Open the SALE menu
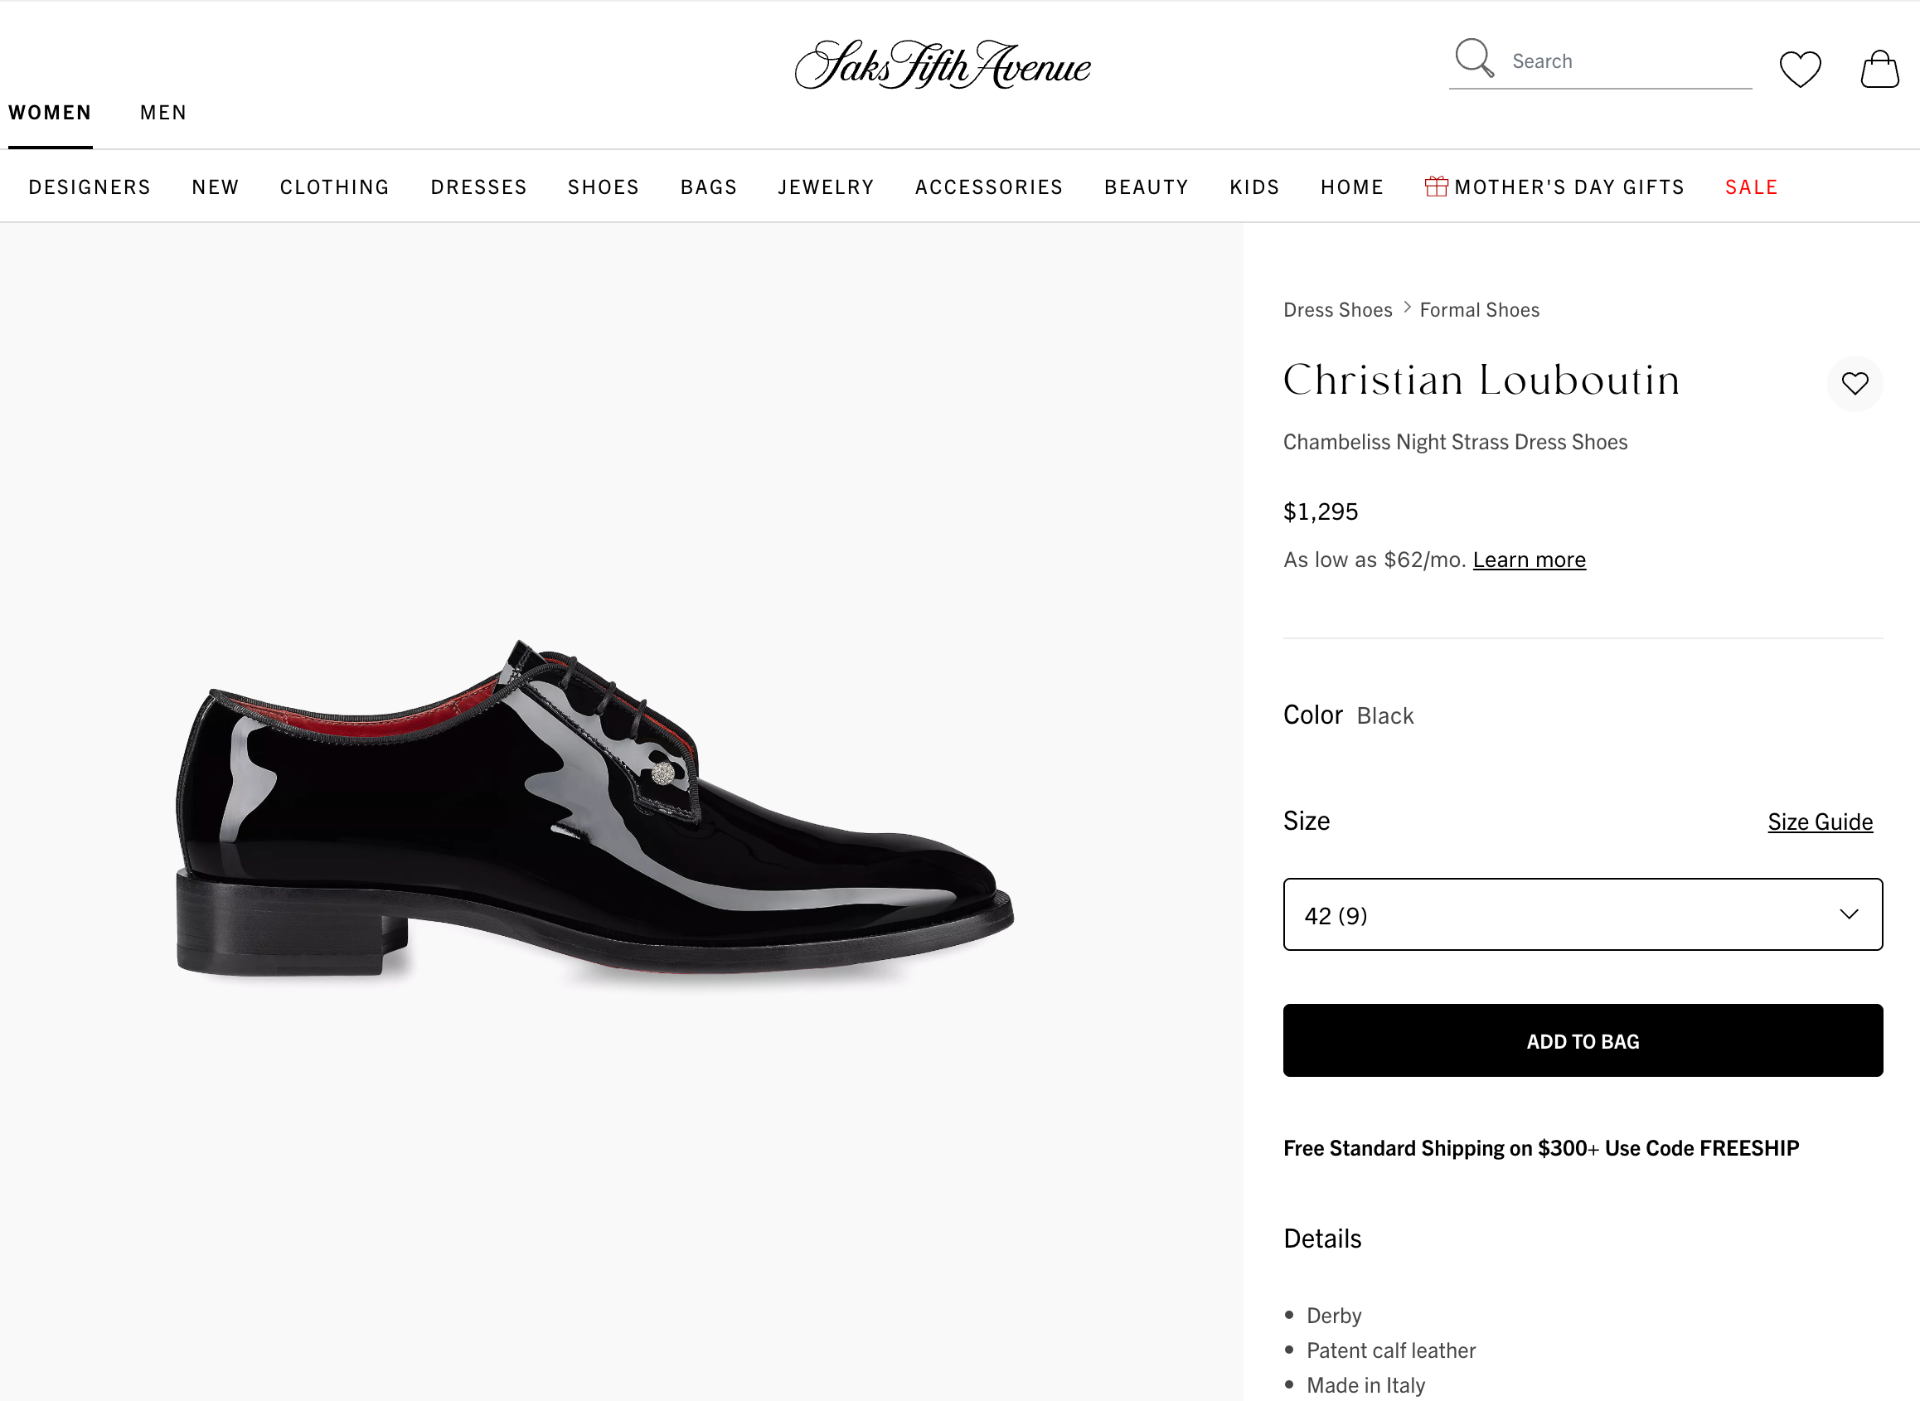1920x1401 pixels. click(x=1750, y=186)
